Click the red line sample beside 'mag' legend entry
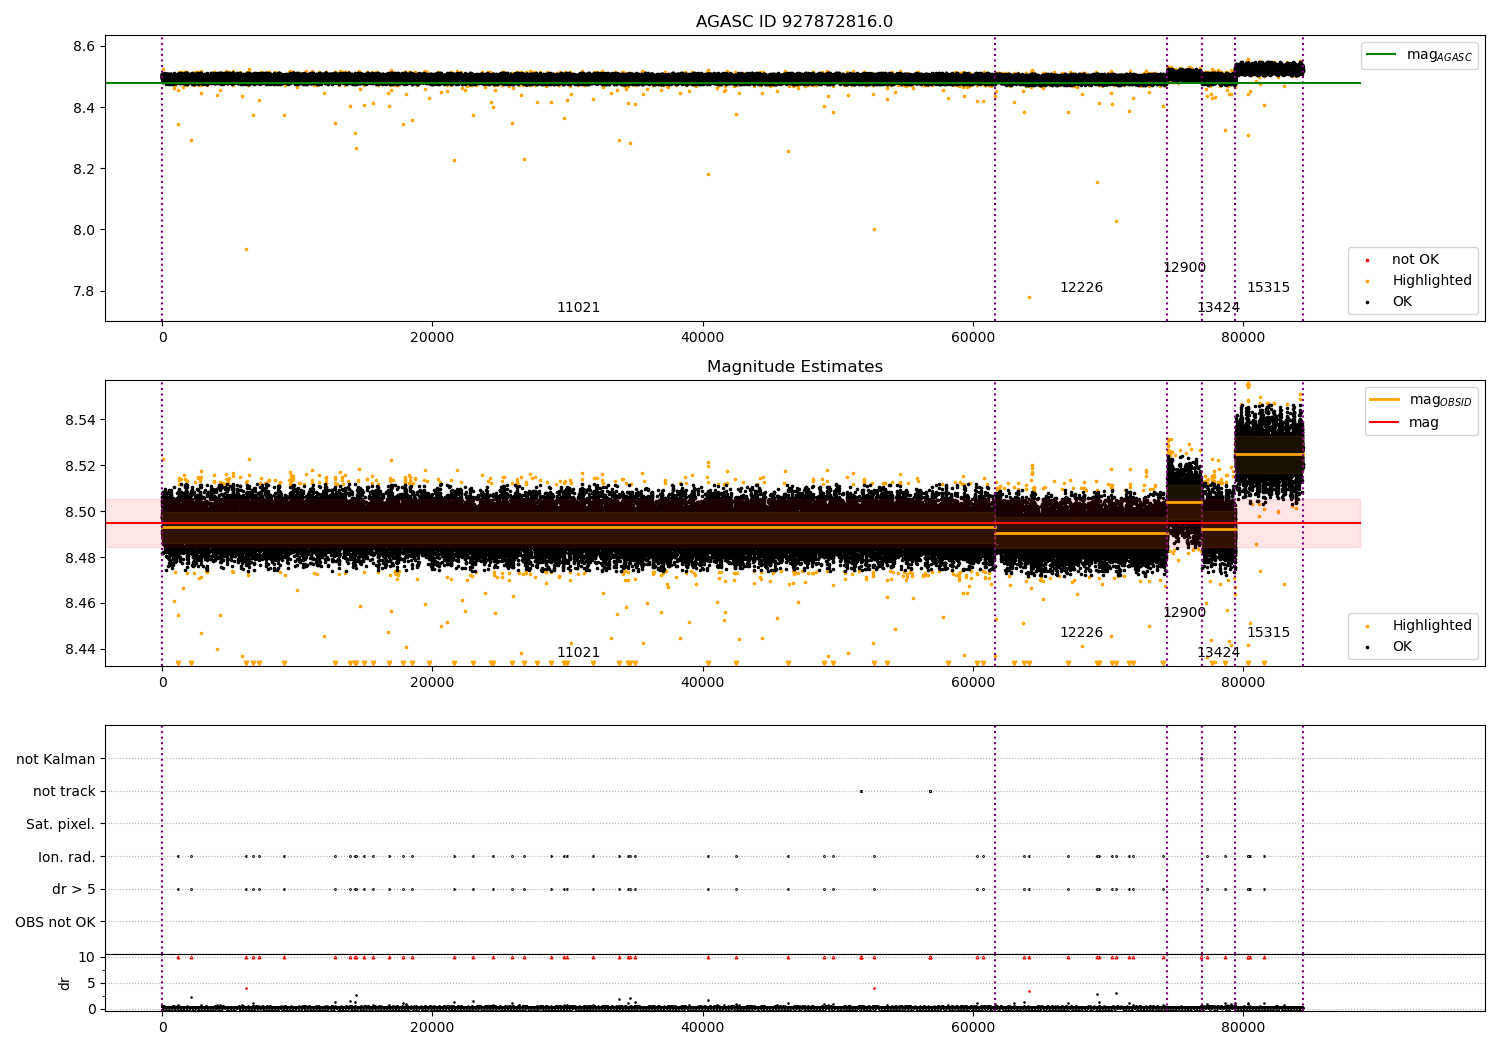The image size is (1500, 1050). (x=1384, y=423)
